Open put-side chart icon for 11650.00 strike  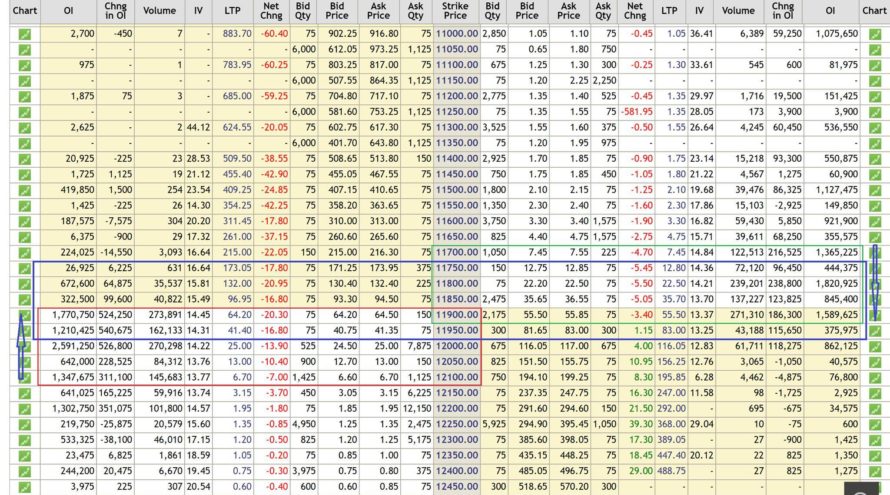[x=875, y=237]
